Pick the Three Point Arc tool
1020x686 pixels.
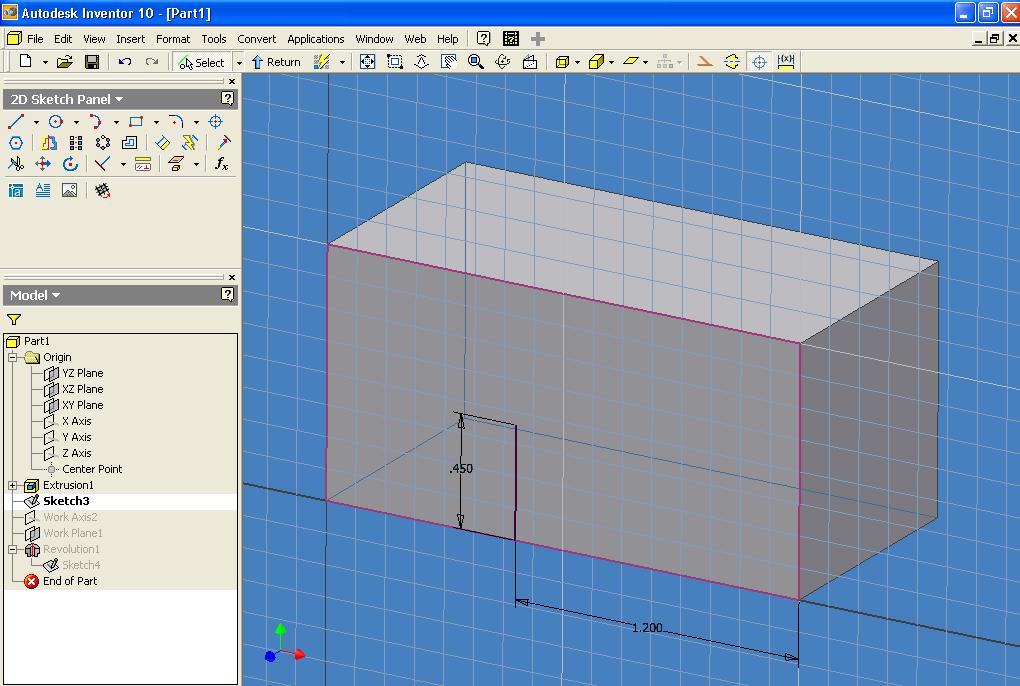click(x=96, y=122)
